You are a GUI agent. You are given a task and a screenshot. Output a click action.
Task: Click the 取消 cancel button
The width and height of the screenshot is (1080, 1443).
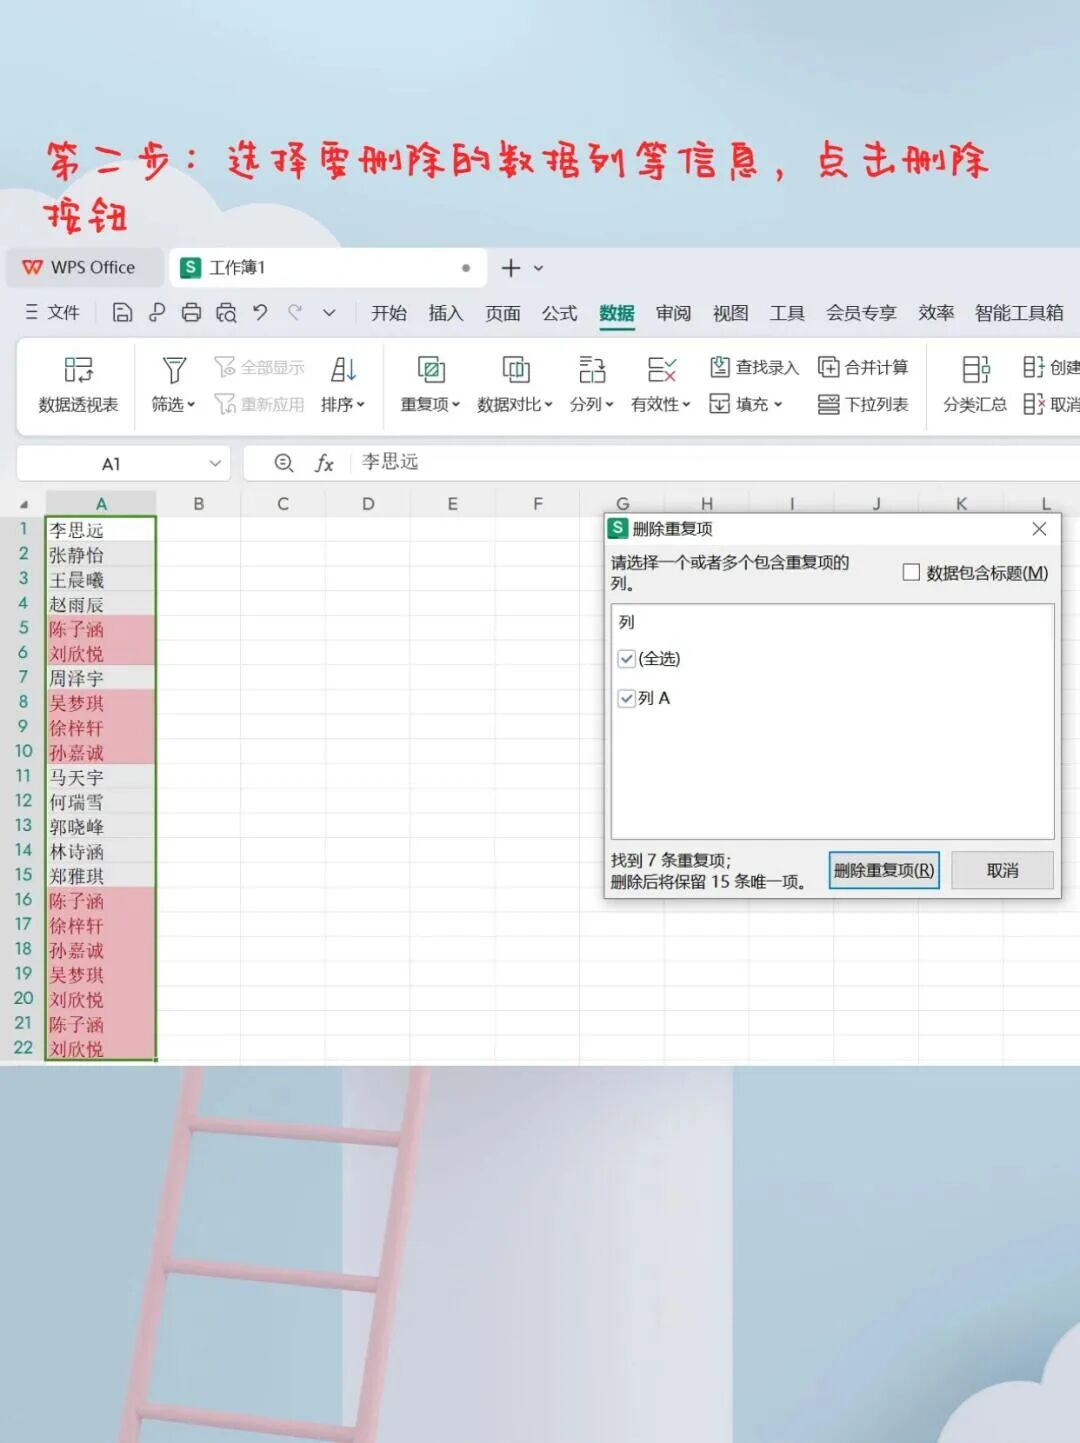(x=1002, y=870)
